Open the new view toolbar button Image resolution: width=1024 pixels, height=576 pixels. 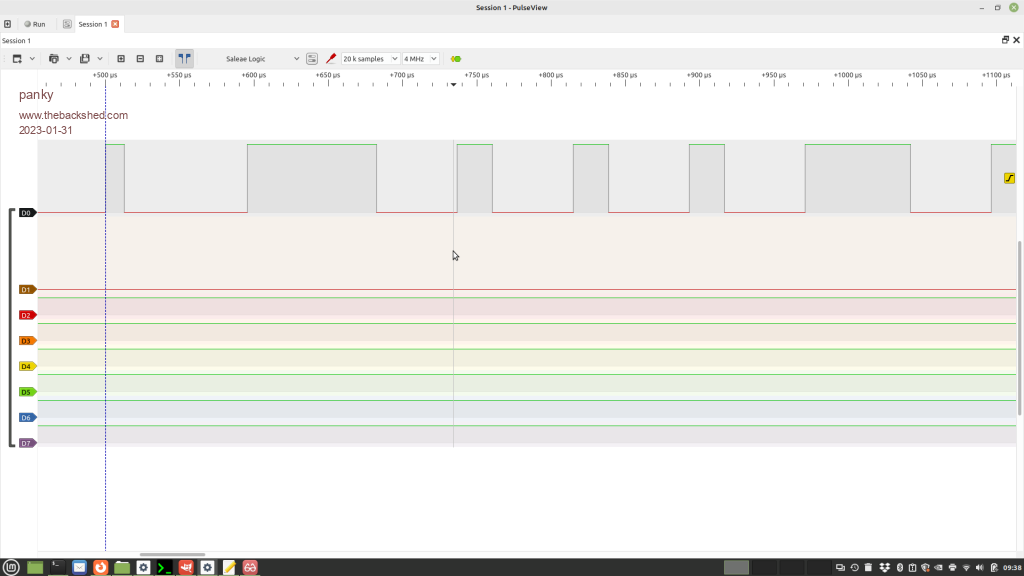pyautogui.click(x=18, y=59)
